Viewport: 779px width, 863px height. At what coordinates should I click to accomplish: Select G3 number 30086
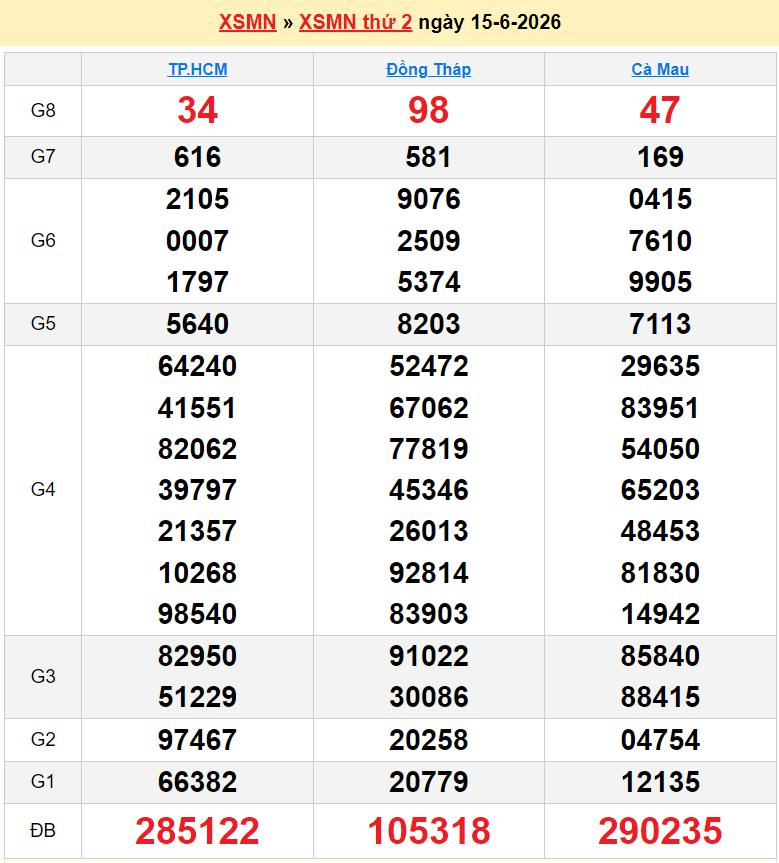(428, 697)
